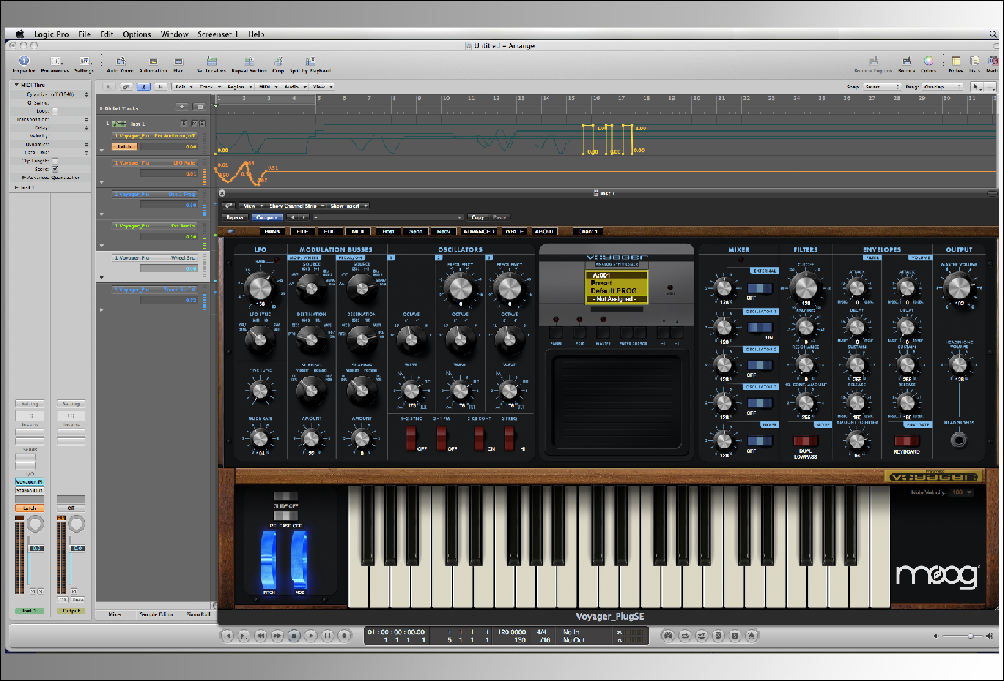Open the Colors palette icon
1004x681 pixels.
(x=928, y=61)
